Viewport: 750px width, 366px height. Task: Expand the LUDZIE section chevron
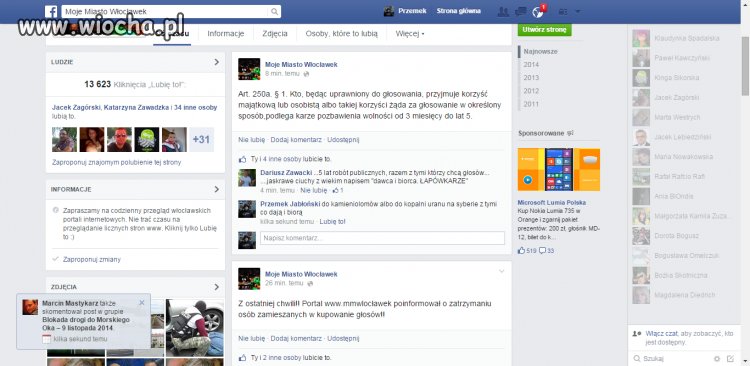tap(217, 62)
